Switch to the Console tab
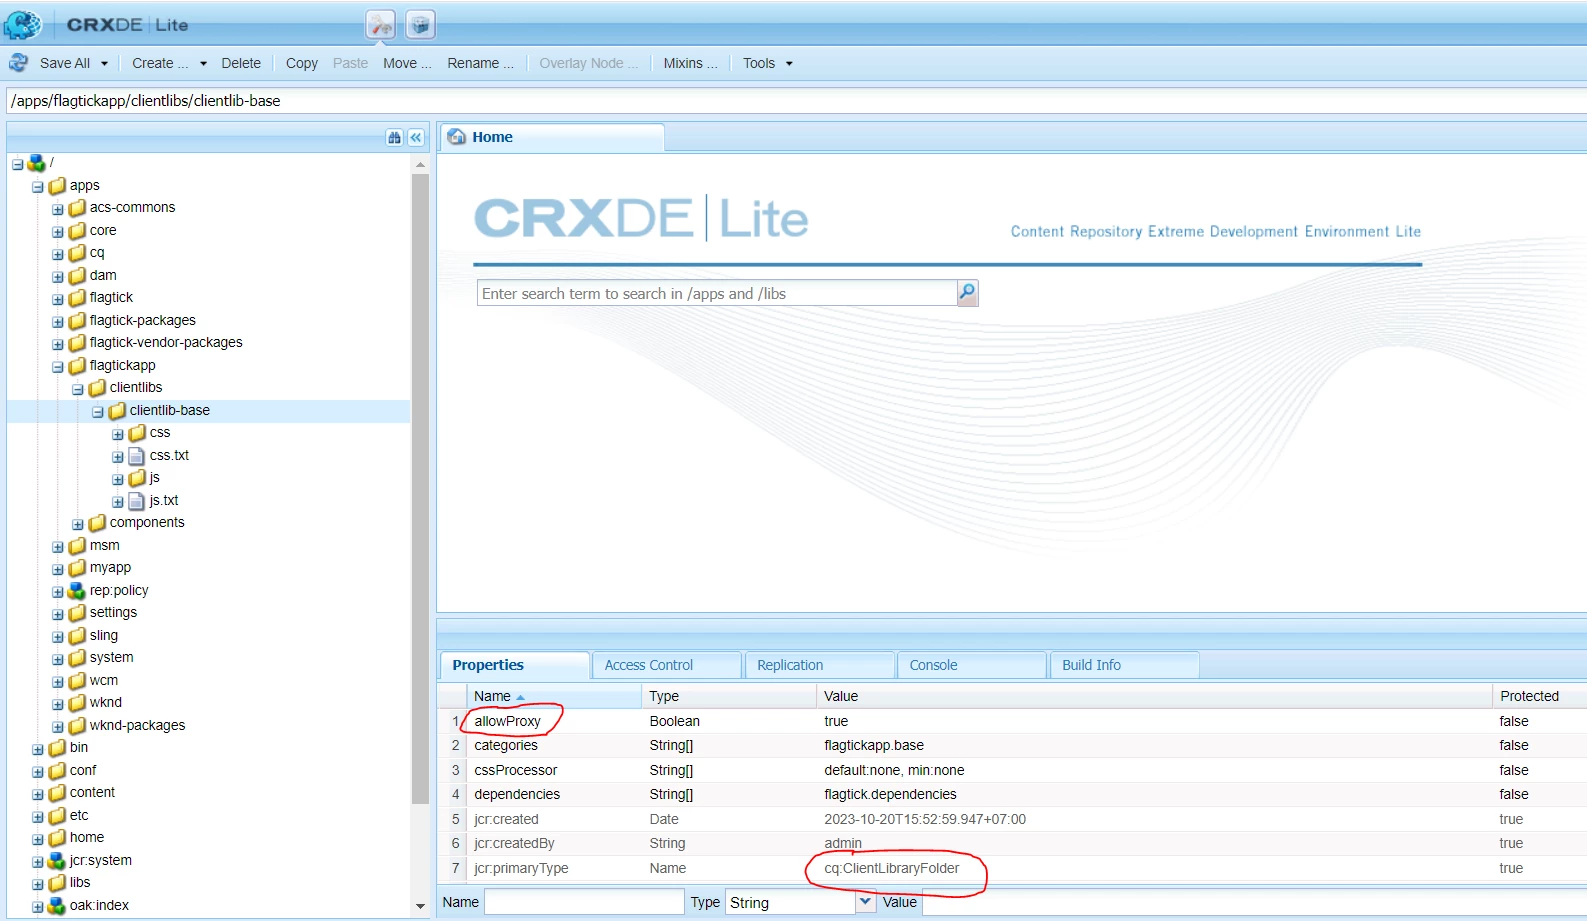This screenshot has width=1587, height=921. click(971, 665)
